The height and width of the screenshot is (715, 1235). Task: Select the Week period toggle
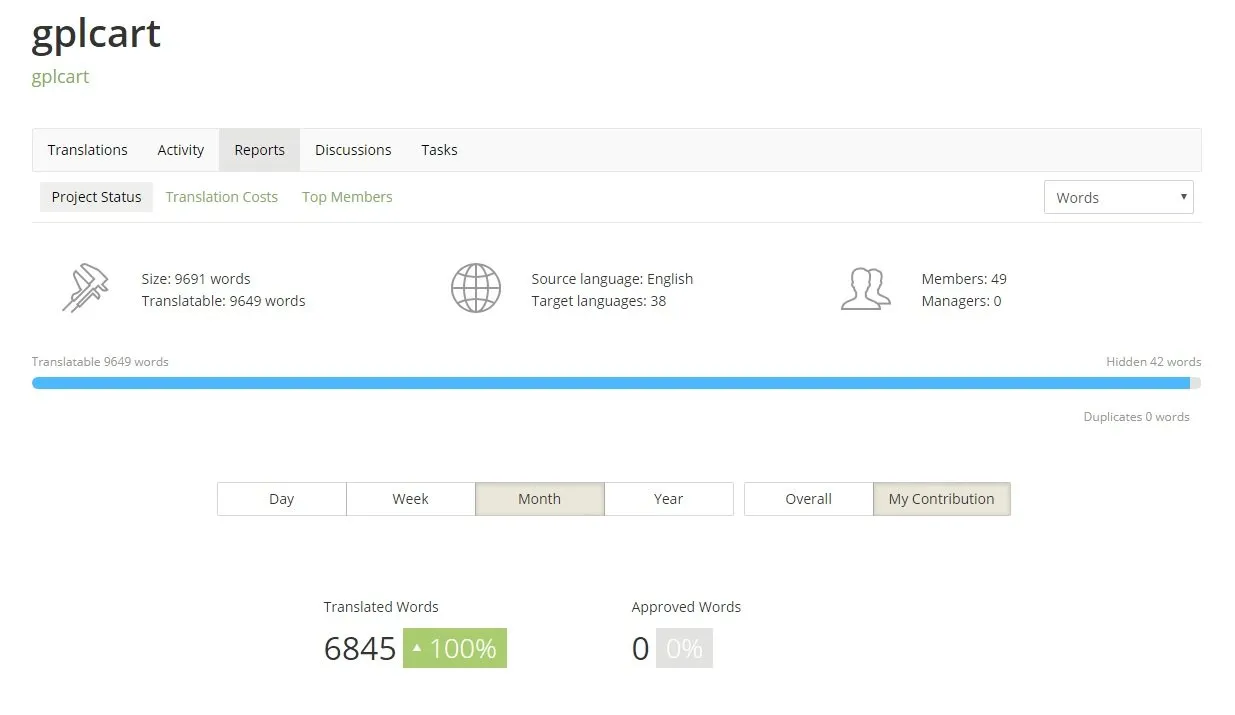click(411, 499)
